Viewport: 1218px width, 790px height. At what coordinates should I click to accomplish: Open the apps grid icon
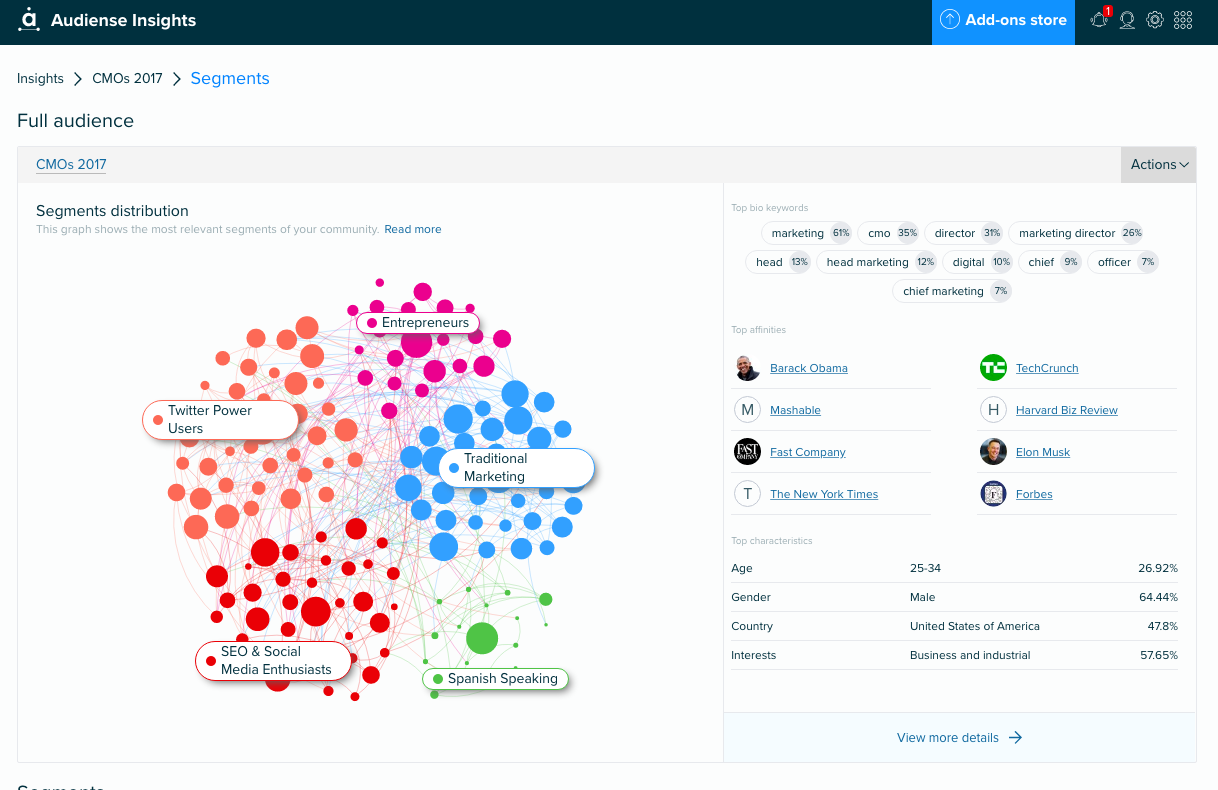[1183, 20]
